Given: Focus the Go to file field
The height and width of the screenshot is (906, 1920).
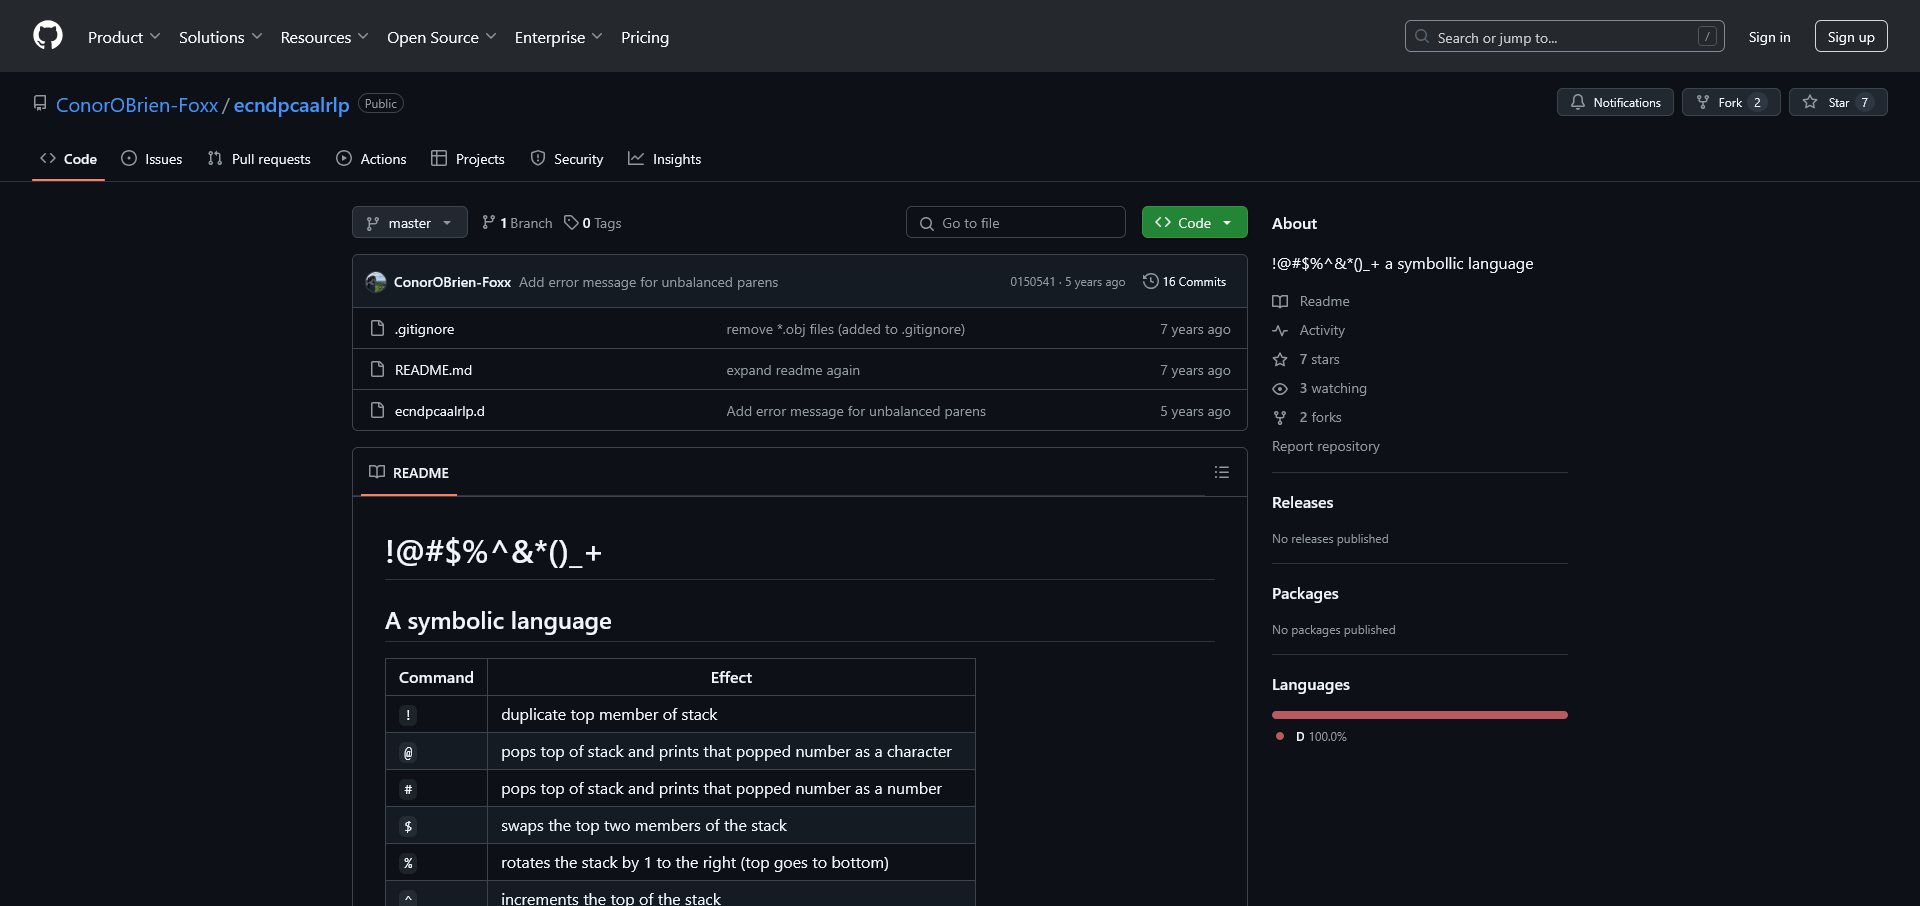Looking at the screenshot, I should tap(1016, 222).
